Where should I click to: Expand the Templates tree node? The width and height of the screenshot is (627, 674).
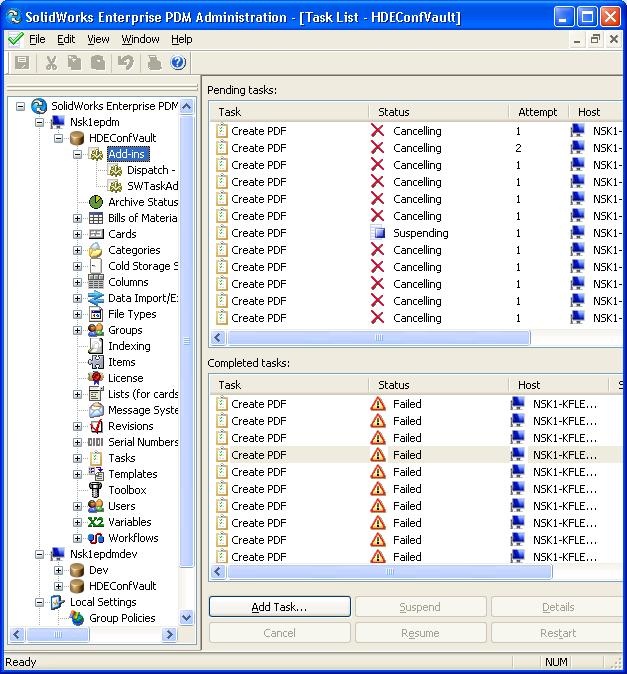(x=77, y=474)
